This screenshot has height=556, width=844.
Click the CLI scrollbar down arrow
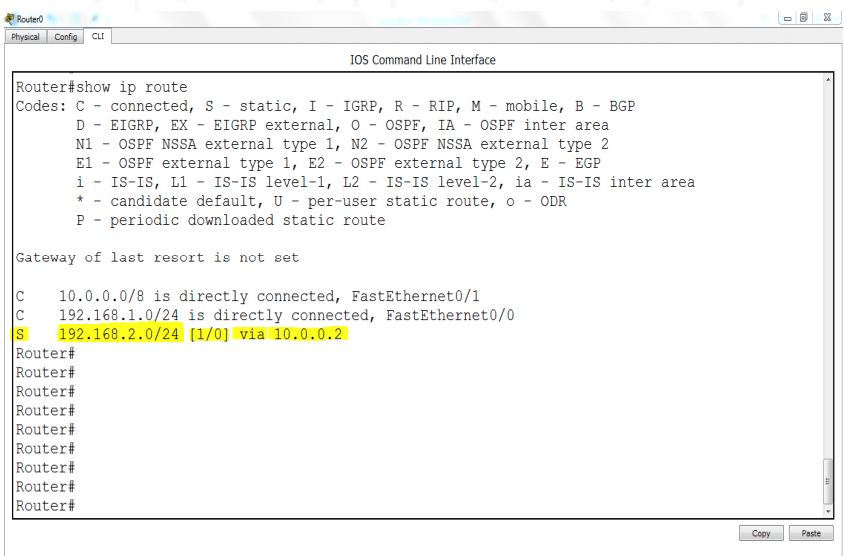[x=828, y=511]
